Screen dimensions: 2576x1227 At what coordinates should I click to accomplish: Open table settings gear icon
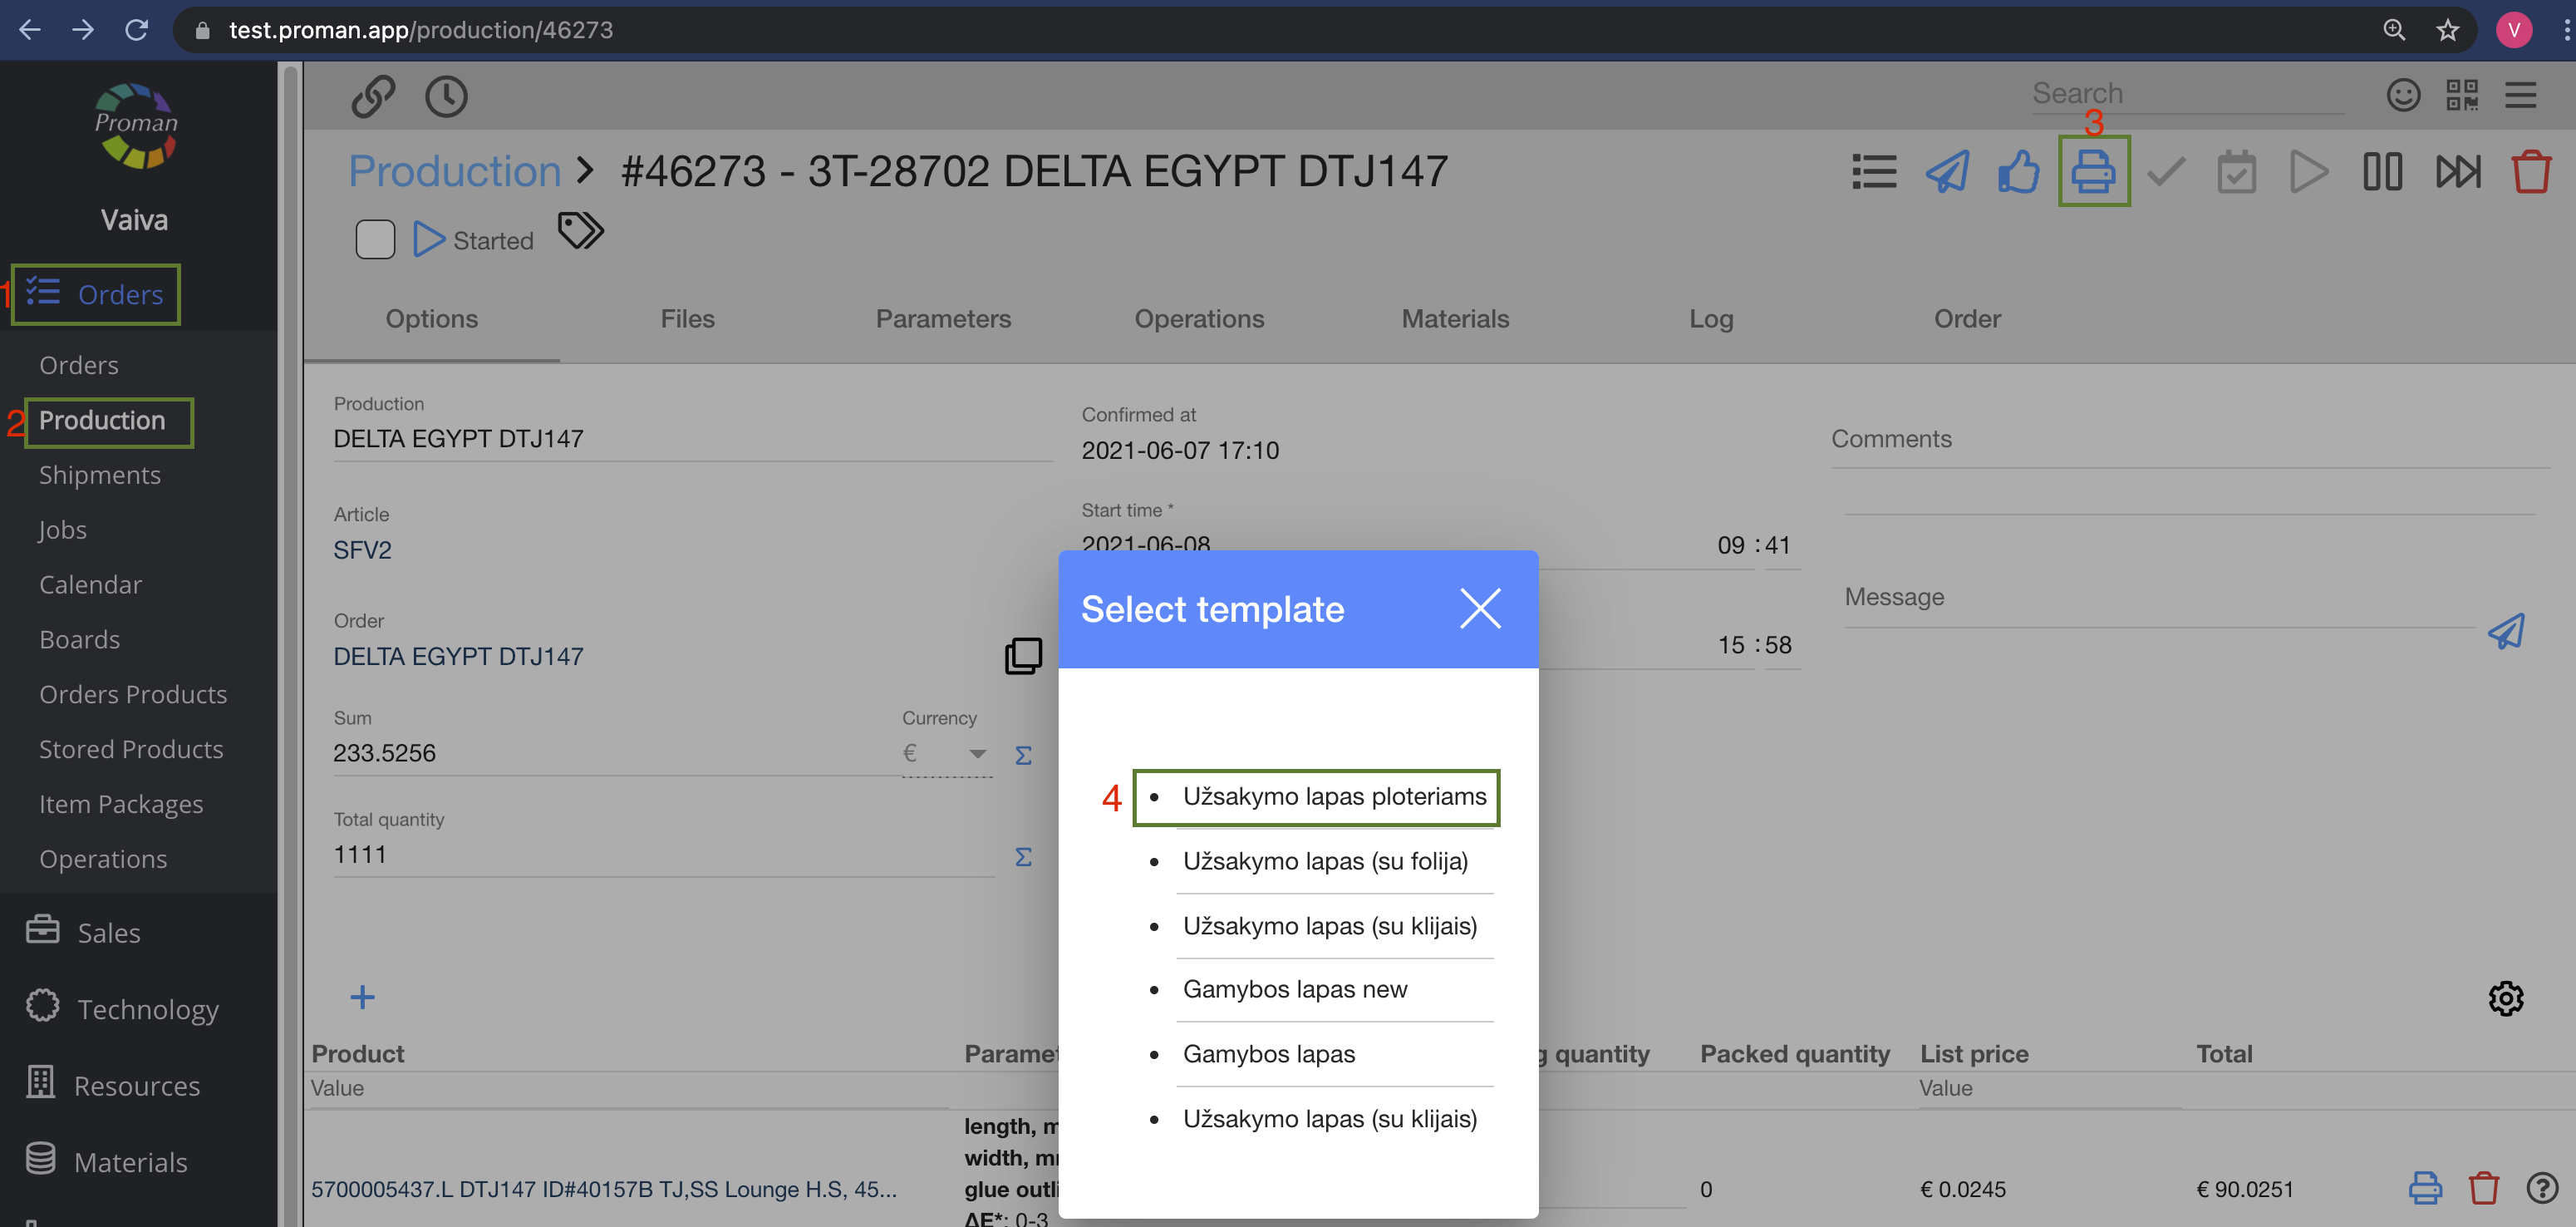(2505, 997)
